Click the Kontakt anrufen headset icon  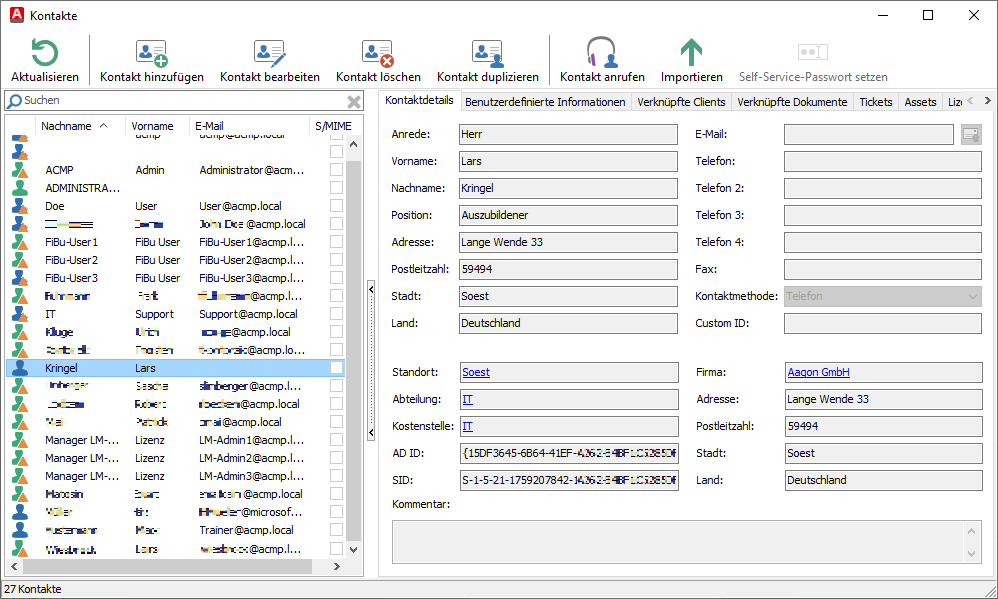(x=601, y=53)
